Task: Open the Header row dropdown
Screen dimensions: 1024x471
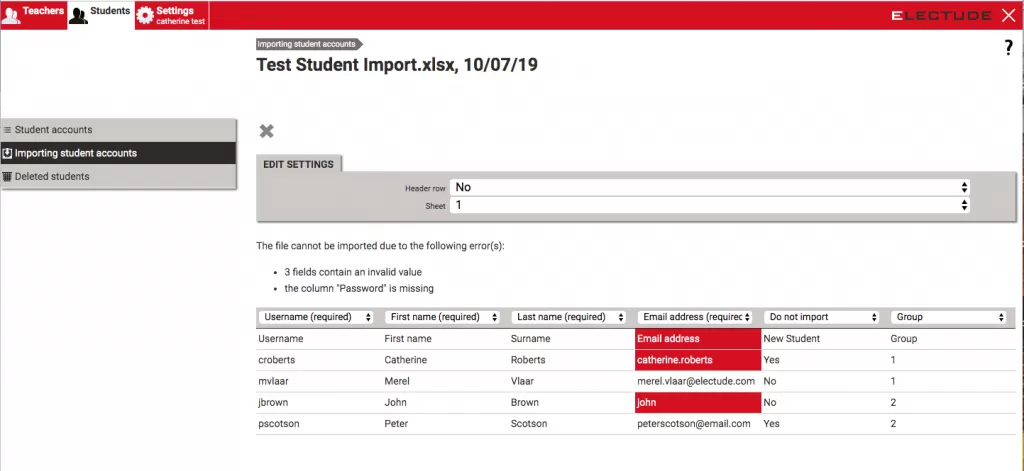Action: [710, 187]
